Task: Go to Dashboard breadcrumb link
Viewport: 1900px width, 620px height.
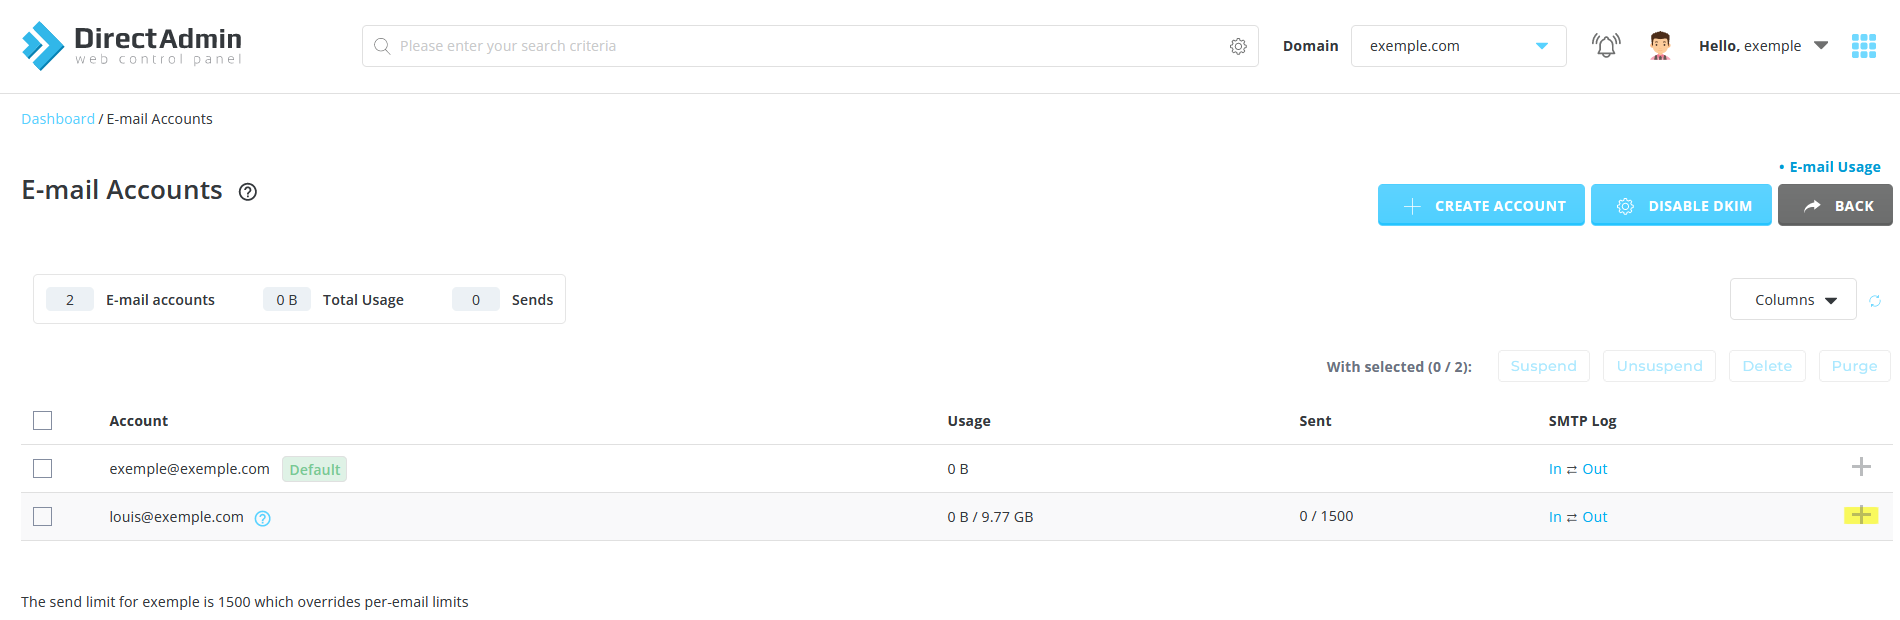Action: (58, 119)
